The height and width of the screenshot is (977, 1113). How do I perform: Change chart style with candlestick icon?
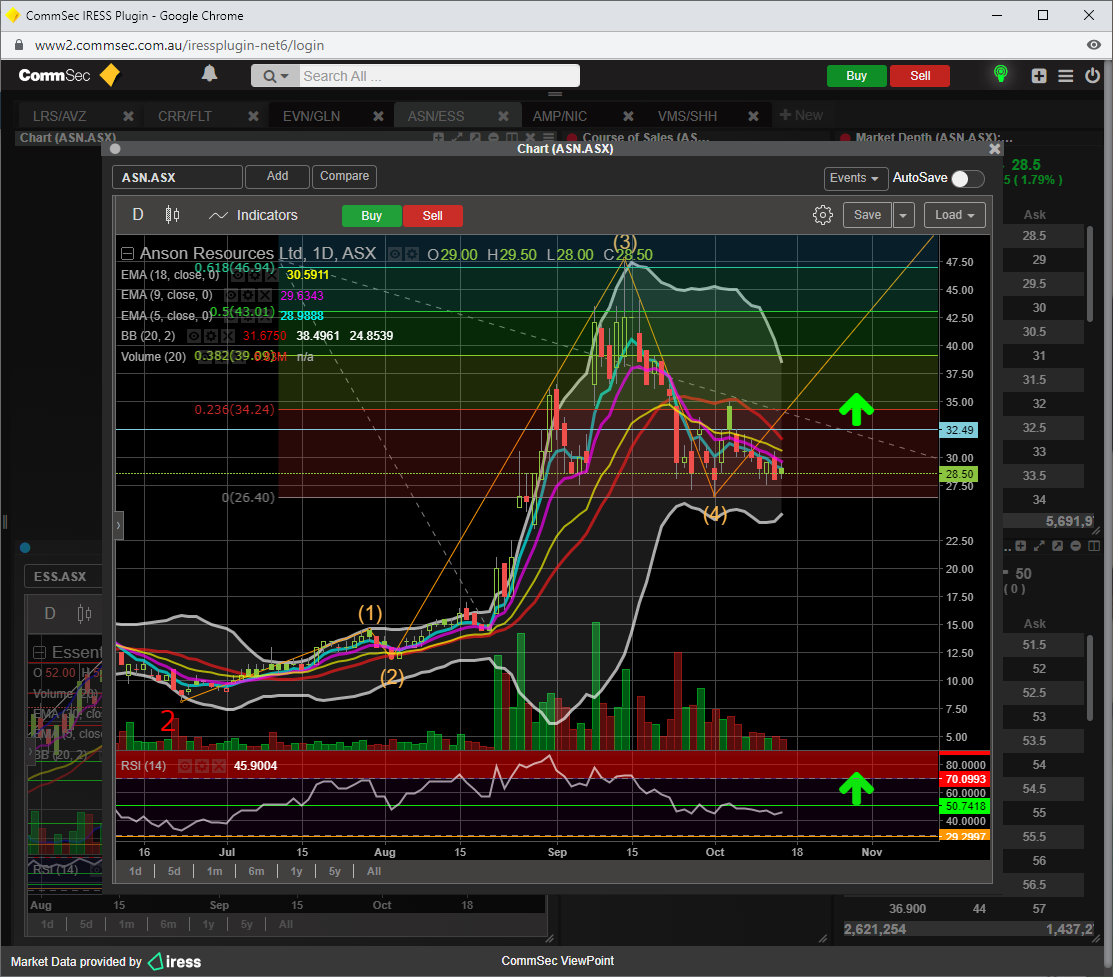pyautogui.click(x=172, y=215)
